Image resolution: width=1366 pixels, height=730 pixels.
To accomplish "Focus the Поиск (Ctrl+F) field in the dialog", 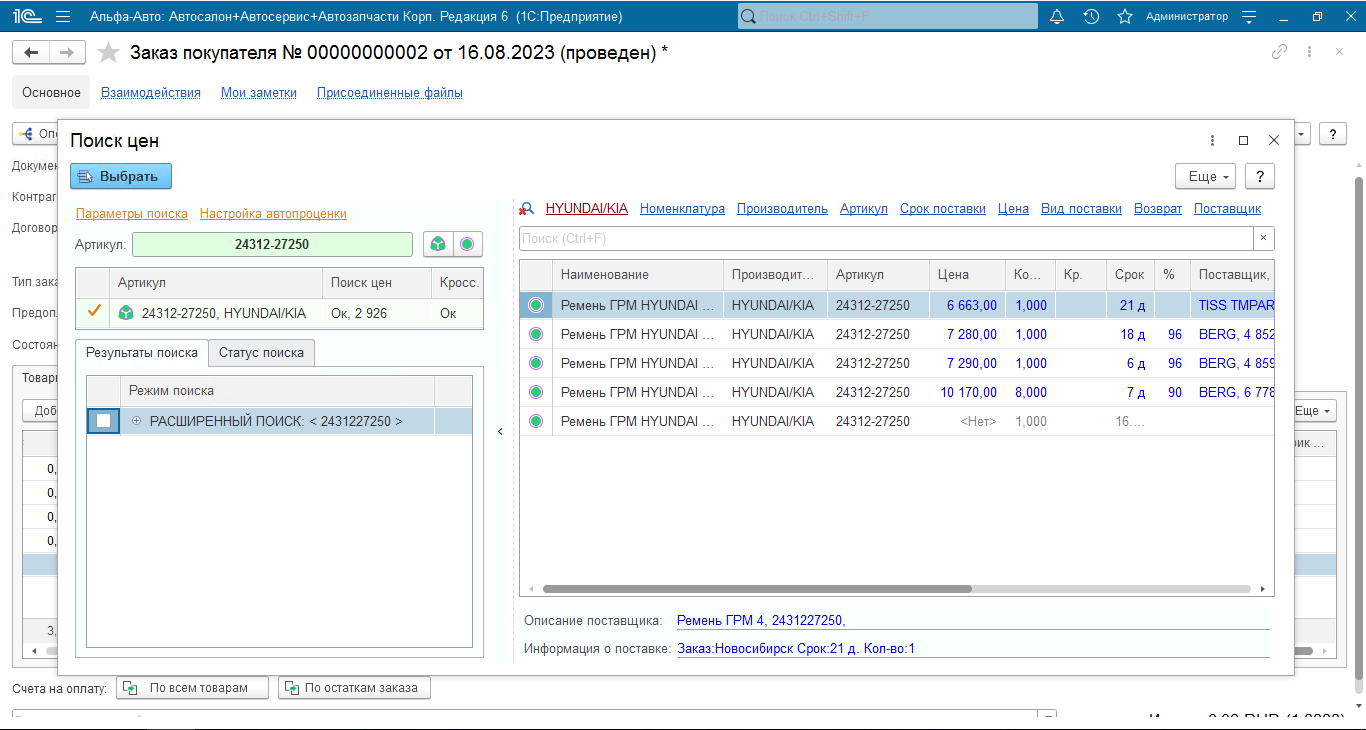I will [886, 238].
